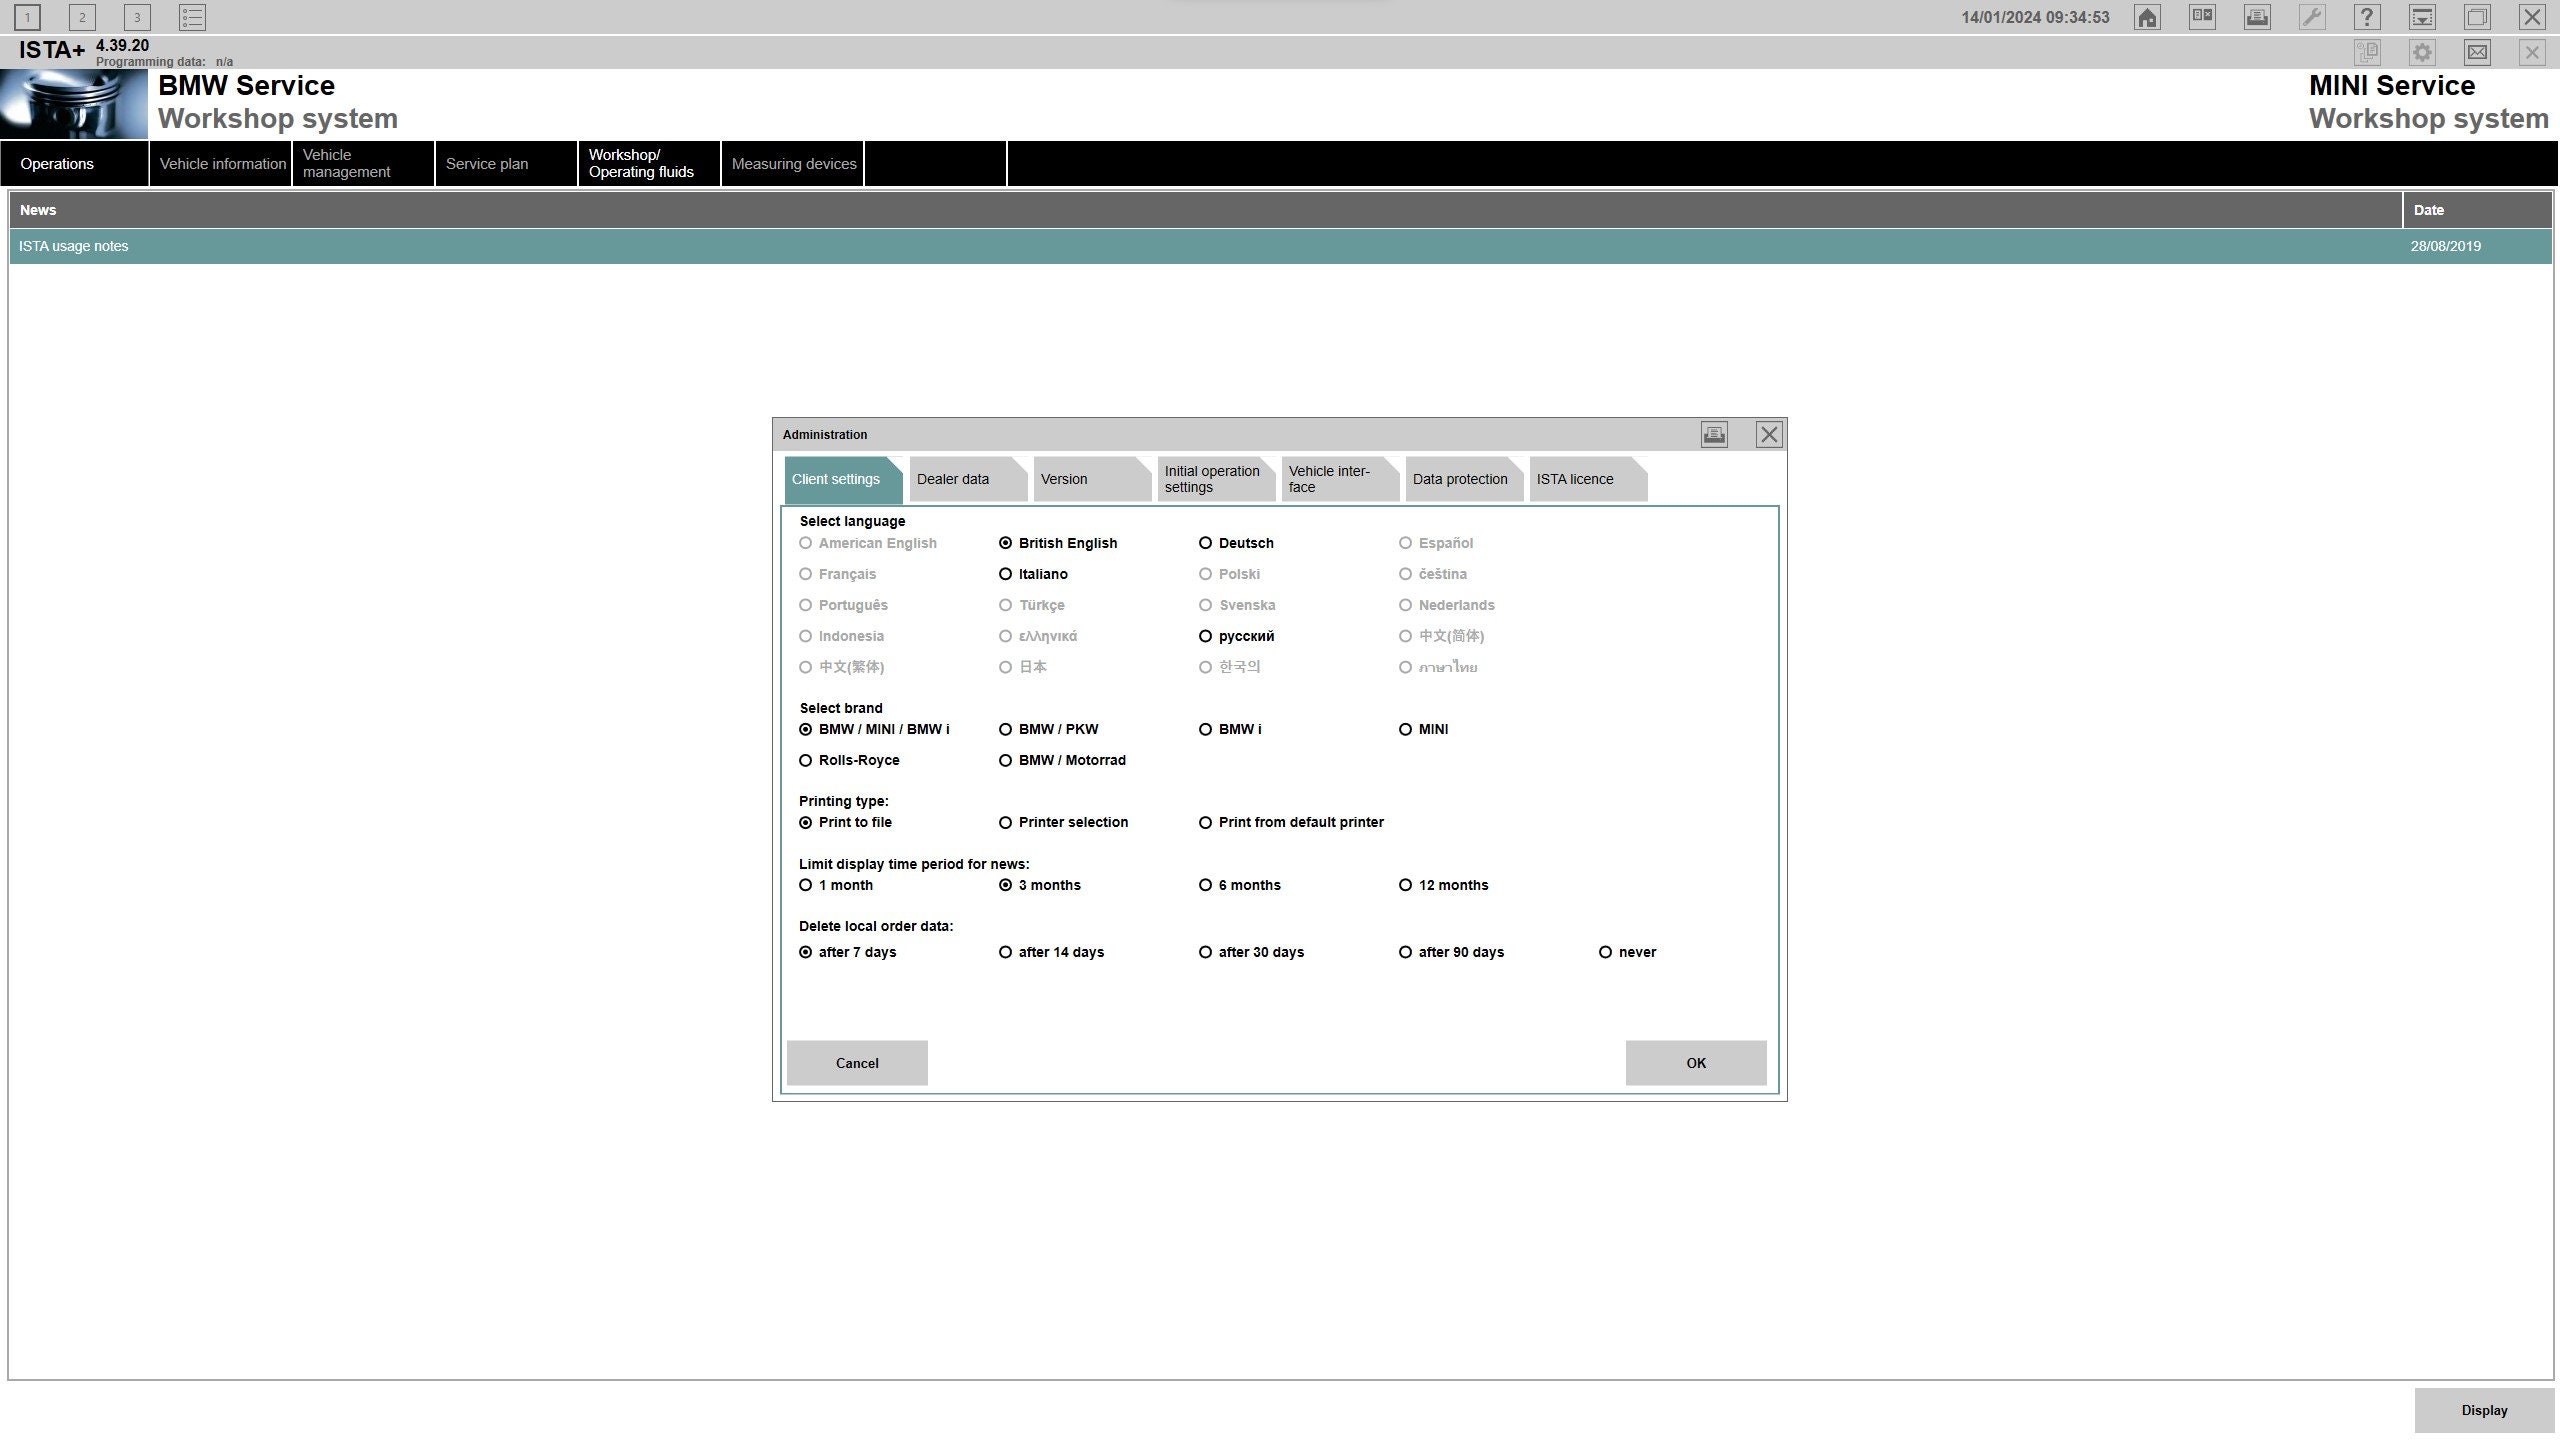The image size is (2560, 1440).
Task: Click the grayed X below the app close button
Action: point(2532,52)
